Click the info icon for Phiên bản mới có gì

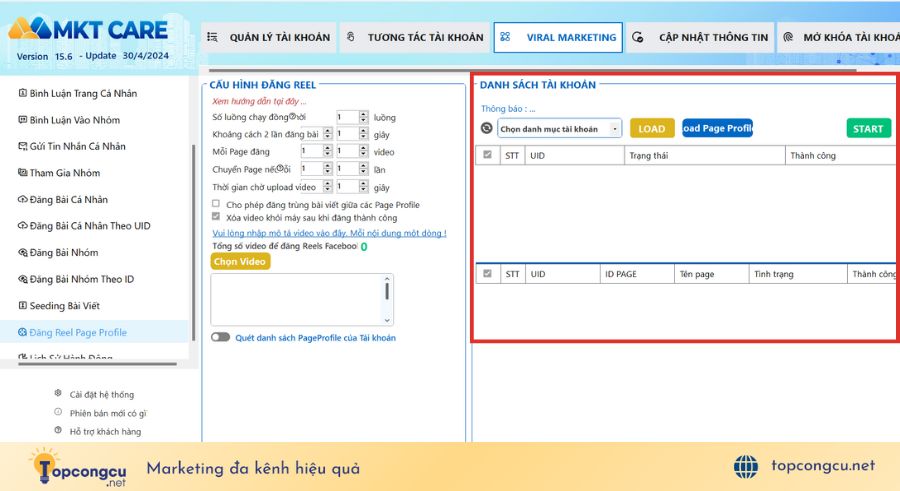[58, 412]
